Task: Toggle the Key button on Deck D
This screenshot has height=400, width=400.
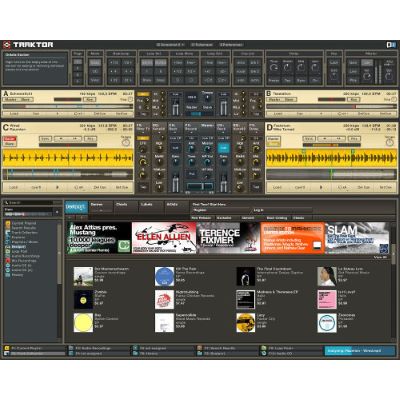Action: 354,138
